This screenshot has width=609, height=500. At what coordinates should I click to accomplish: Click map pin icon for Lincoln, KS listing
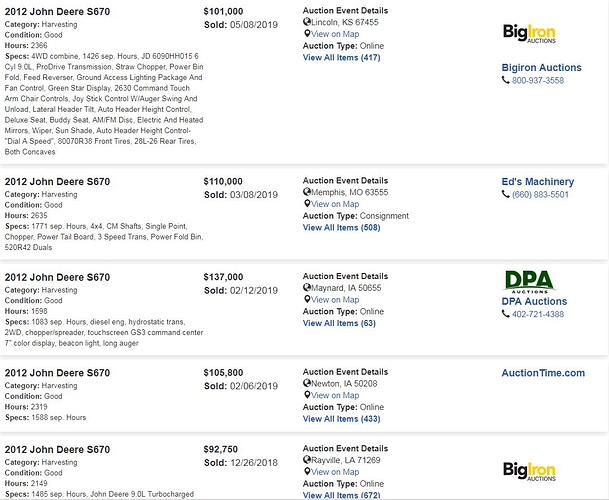pos(307,34)
